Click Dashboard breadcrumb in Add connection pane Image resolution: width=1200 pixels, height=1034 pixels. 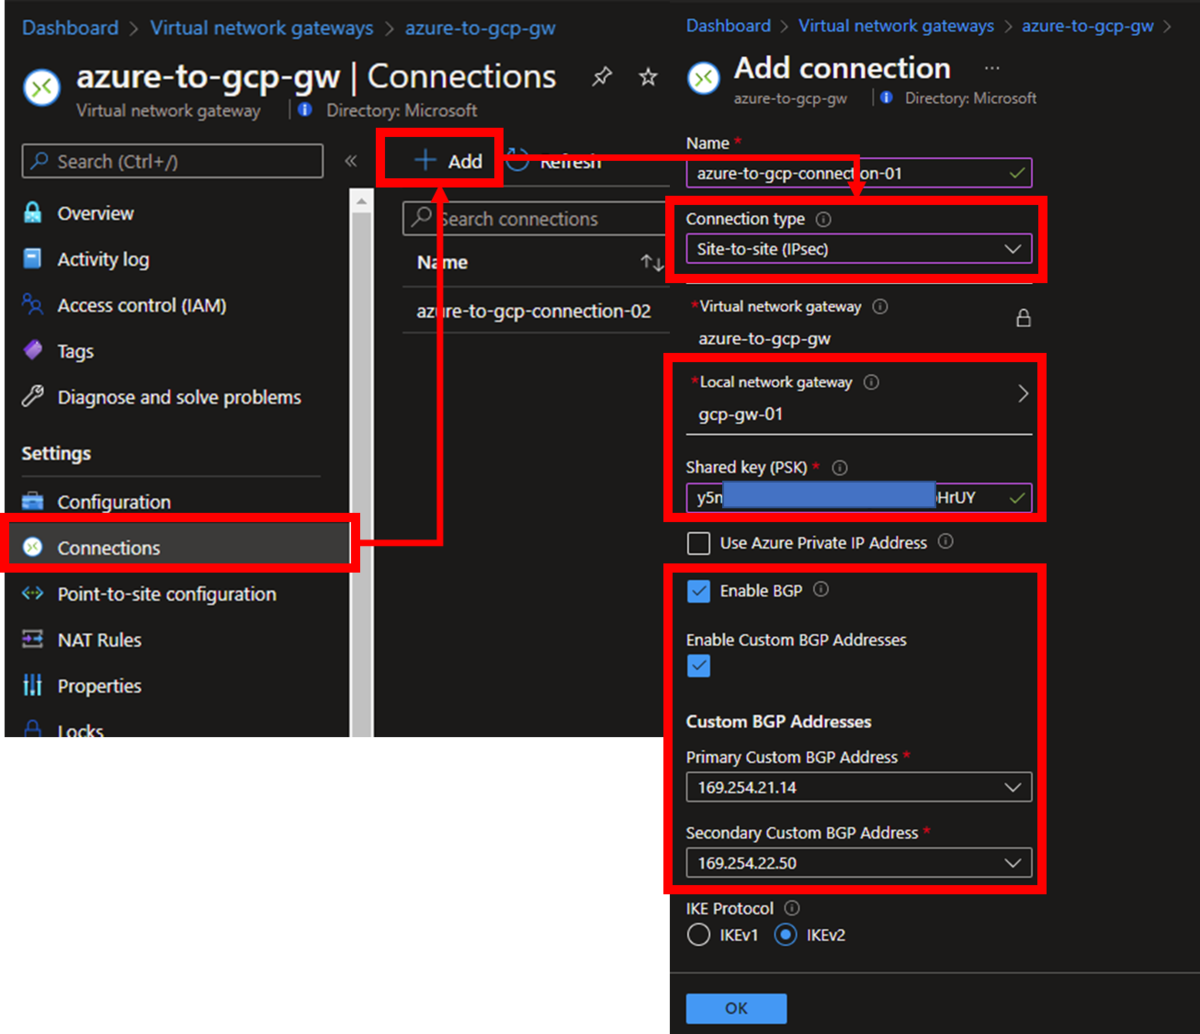(729, 26)
